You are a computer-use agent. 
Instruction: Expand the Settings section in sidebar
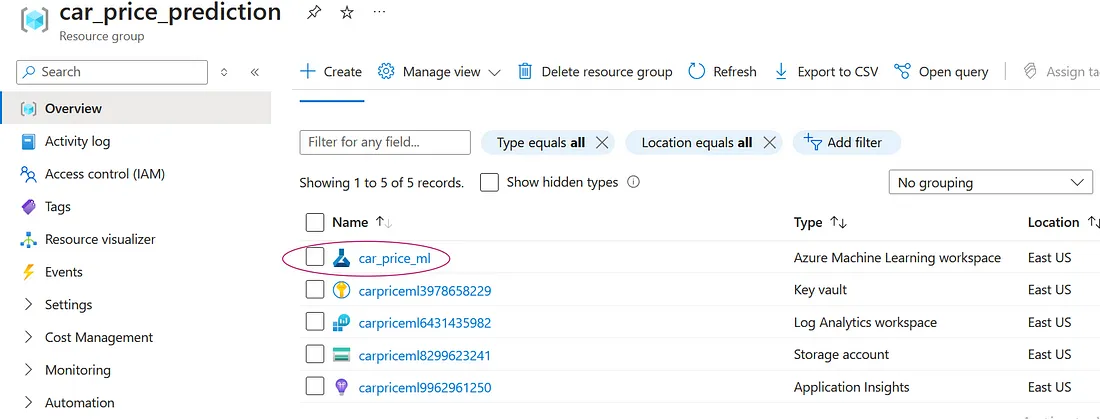pos(28,305)
